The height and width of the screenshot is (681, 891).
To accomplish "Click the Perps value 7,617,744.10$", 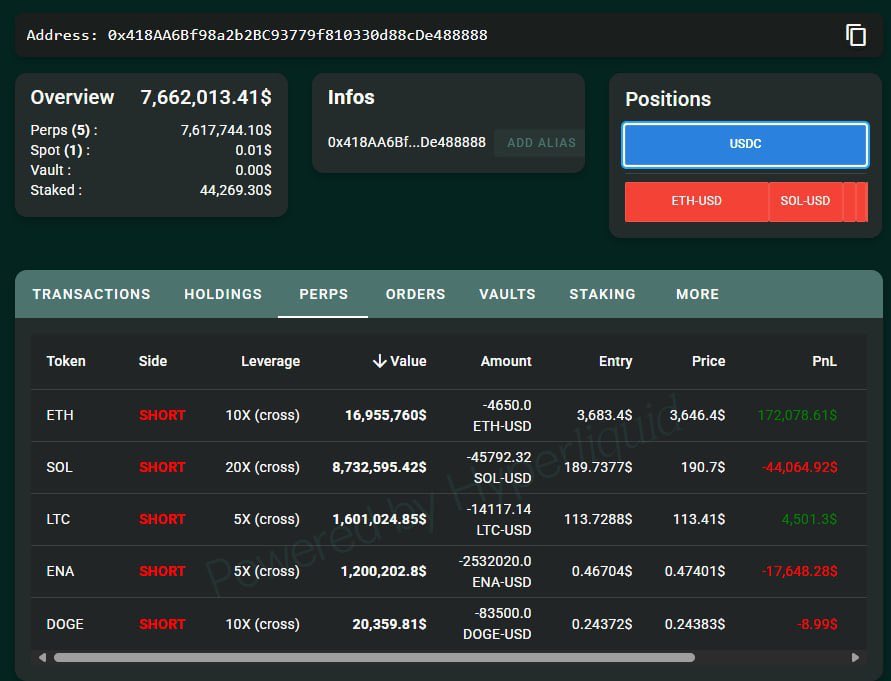I will (226, 130).
